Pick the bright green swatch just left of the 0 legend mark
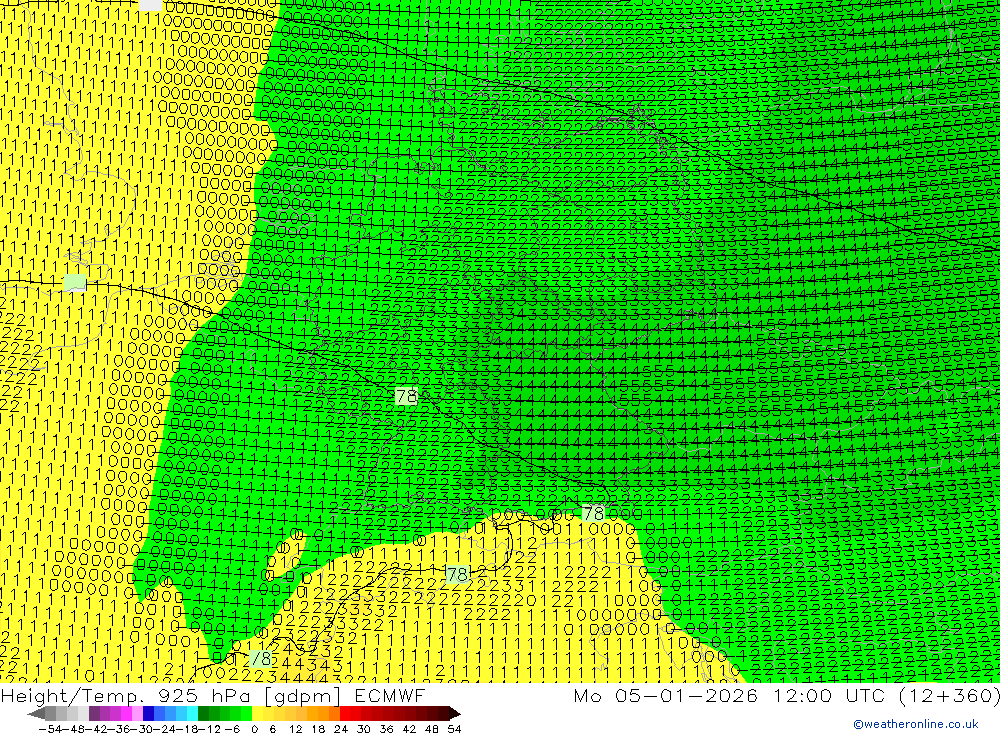The width and height of the screenshot is (1000, 733). (247, 713)
